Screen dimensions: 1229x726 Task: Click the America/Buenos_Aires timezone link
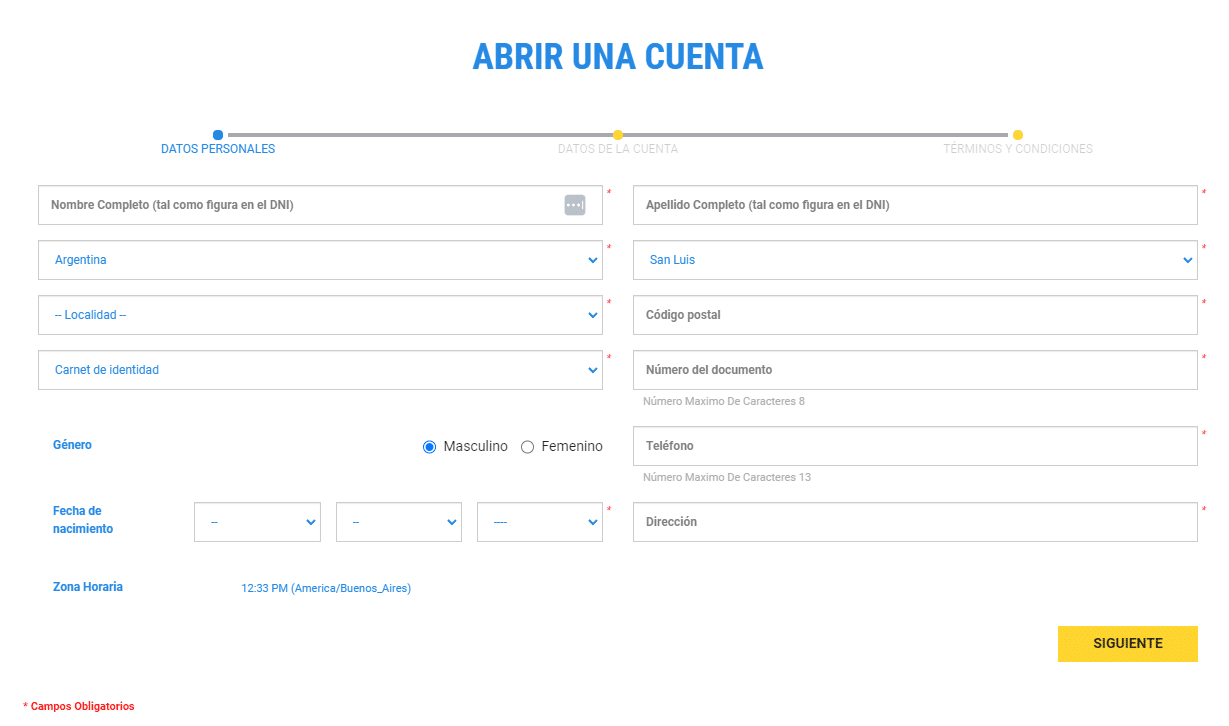326,588
